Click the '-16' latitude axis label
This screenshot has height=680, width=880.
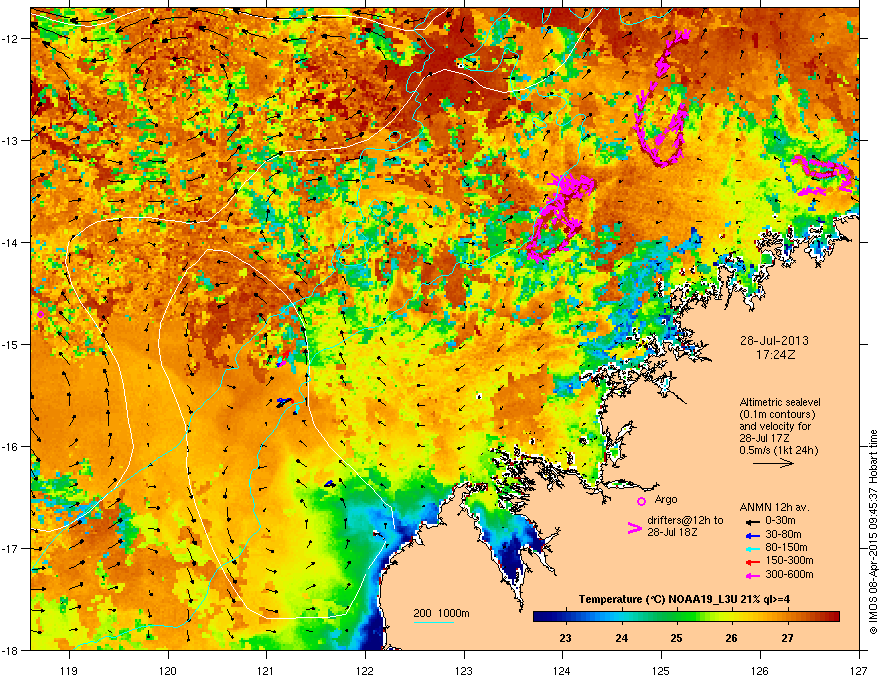[10, 447]
